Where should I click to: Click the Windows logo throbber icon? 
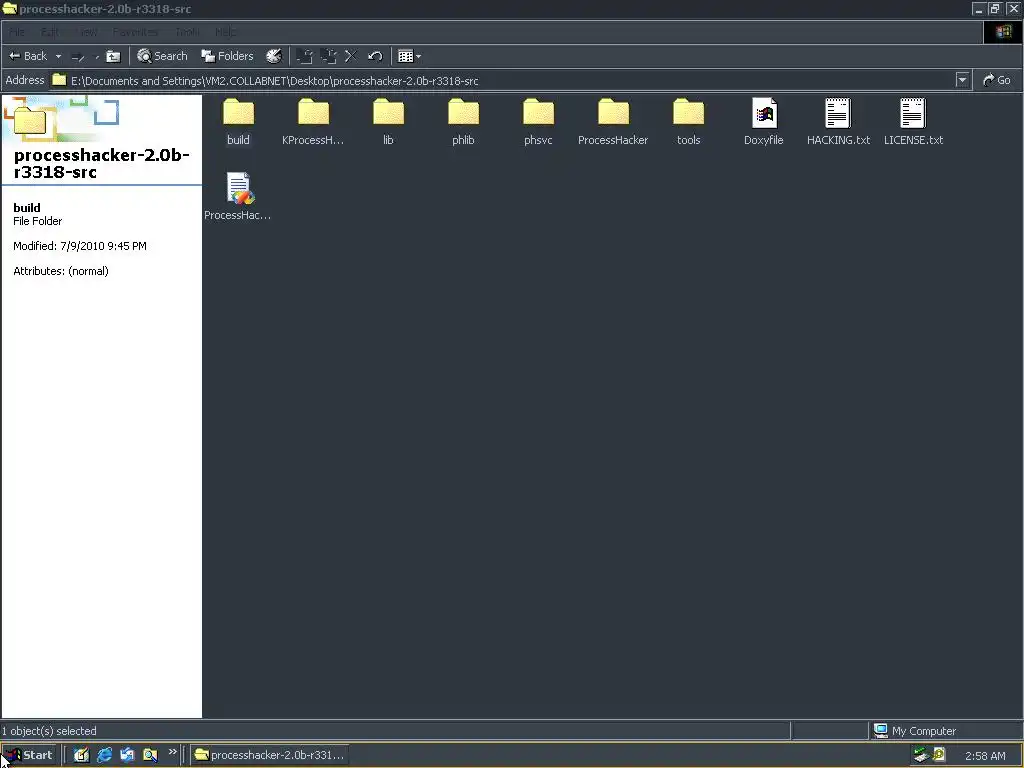click(x=1003, y=32)
